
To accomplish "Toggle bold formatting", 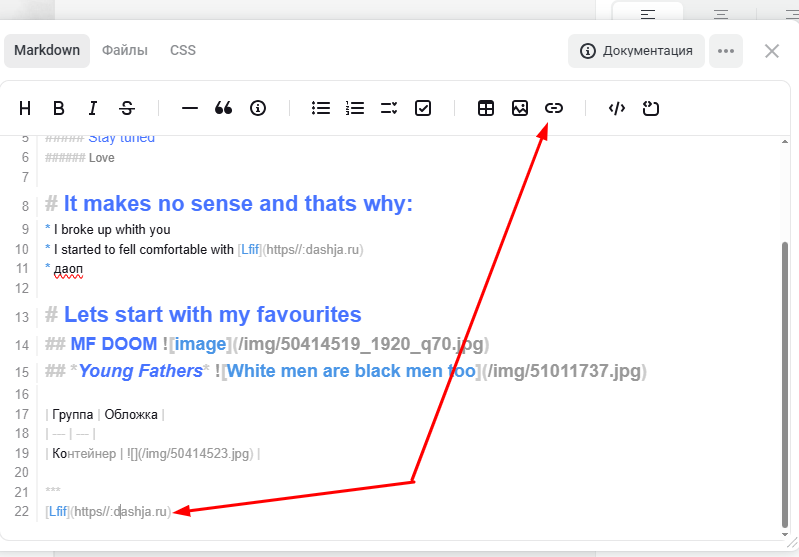I will pyautogui.click(x=59, y=108).
